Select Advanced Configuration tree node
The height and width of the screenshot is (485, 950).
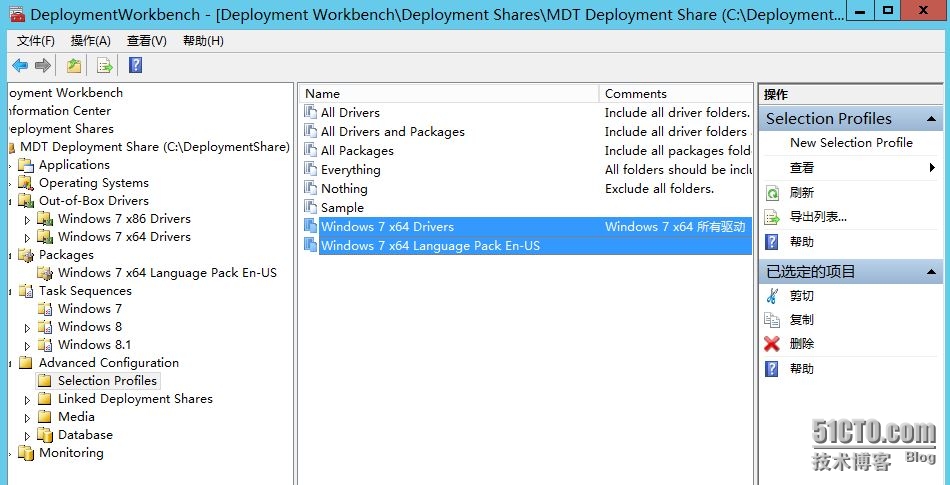109,363
